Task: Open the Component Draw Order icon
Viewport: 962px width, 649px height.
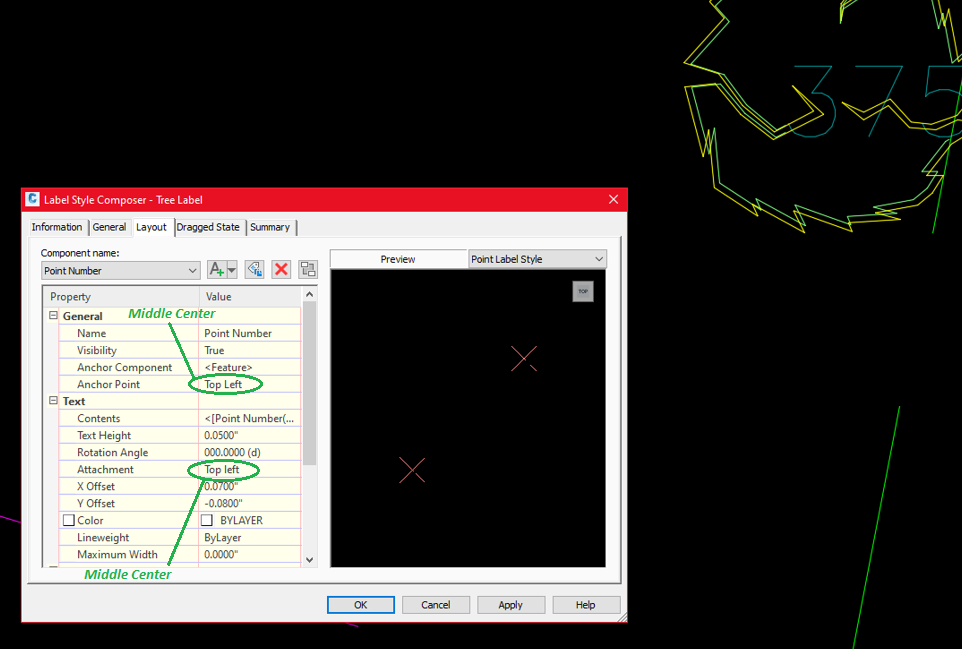Action: click(307, 269)
